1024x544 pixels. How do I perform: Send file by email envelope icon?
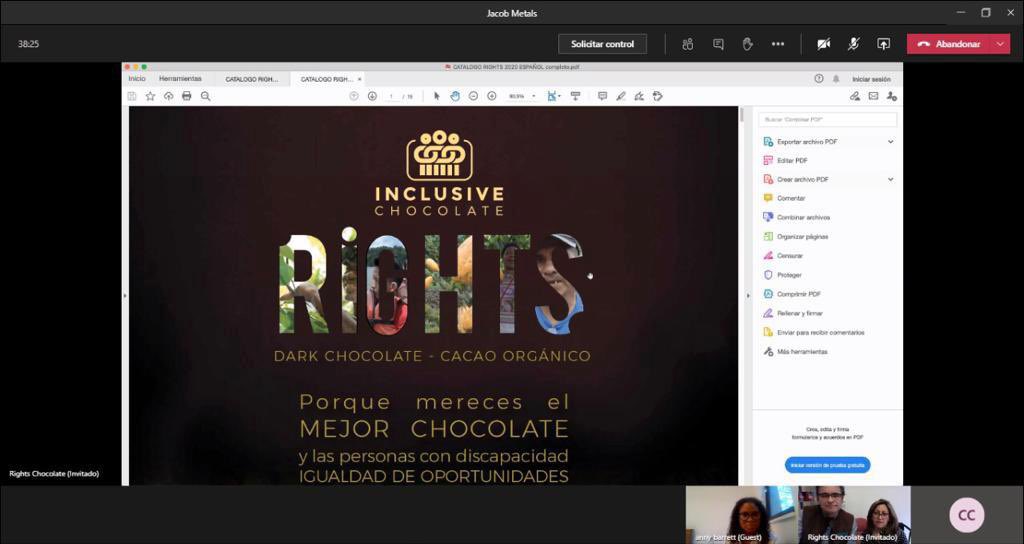click(873, 96)
